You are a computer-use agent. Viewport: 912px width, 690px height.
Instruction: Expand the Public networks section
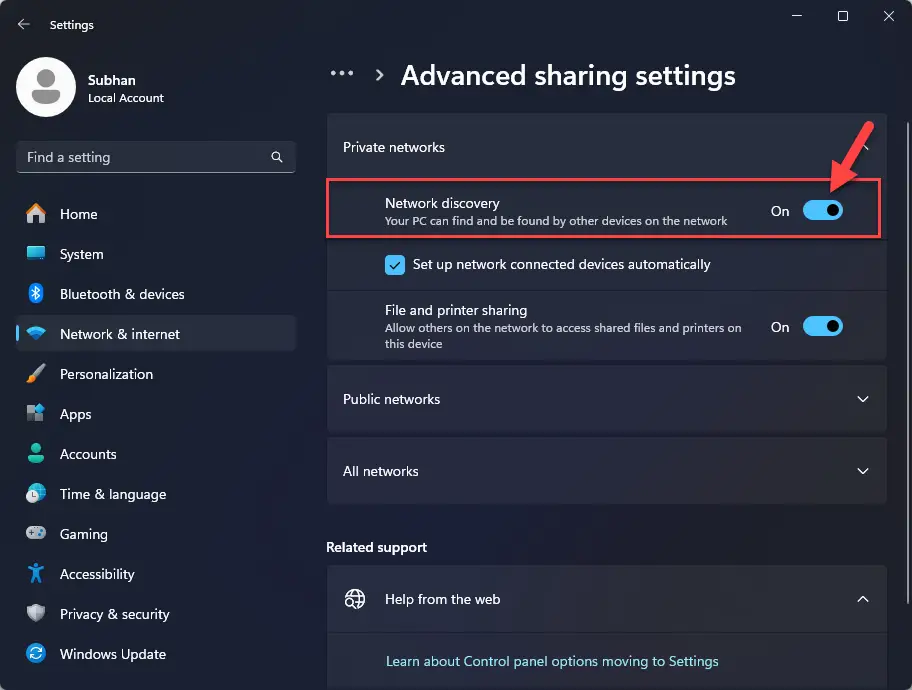[x=862, y=399]
